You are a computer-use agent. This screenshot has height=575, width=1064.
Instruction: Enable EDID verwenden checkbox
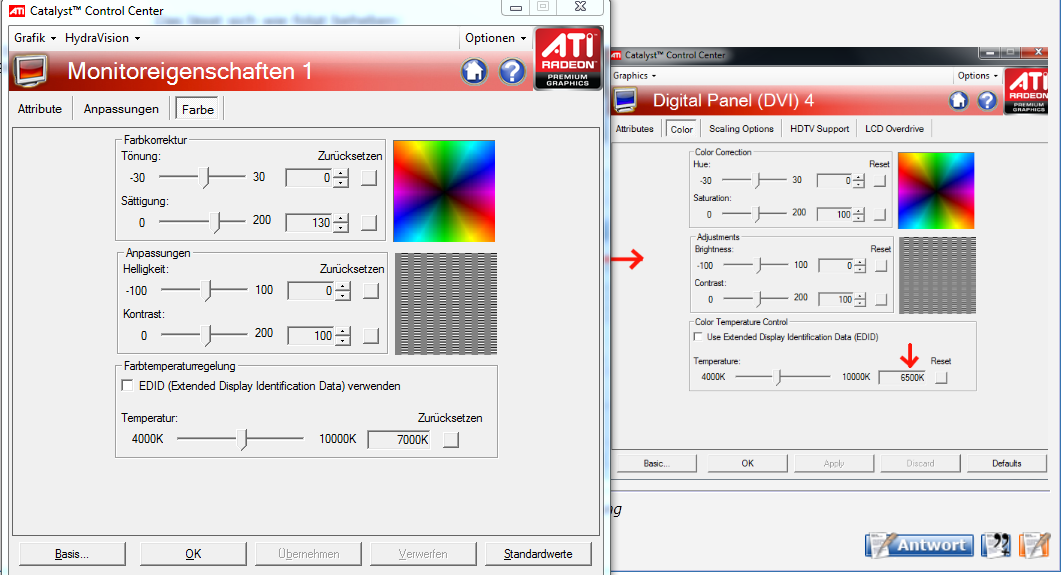tap(127, 386)
